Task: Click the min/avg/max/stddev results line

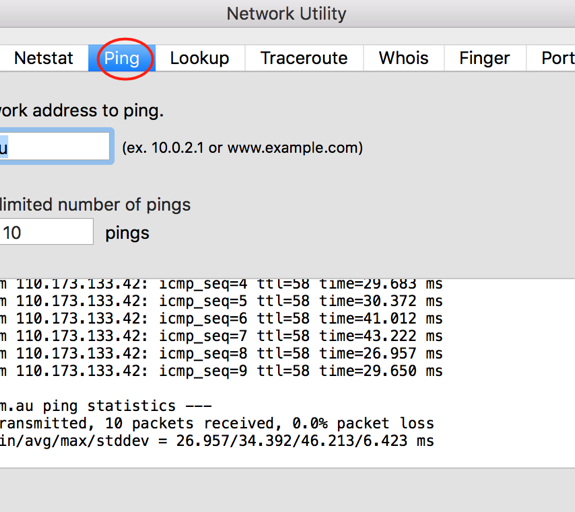Action: pos(217,441)
